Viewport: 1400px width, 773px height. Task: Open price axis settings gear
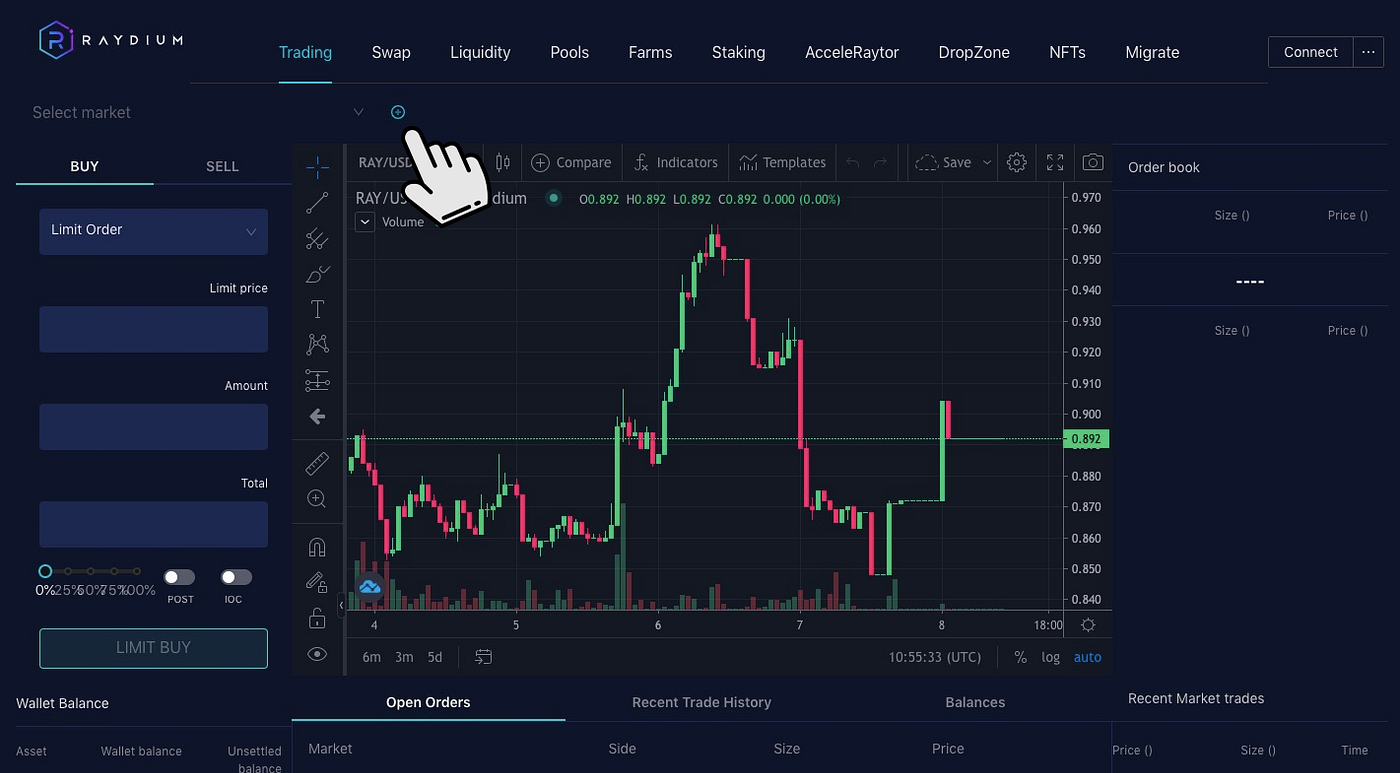coord(1088,625)
